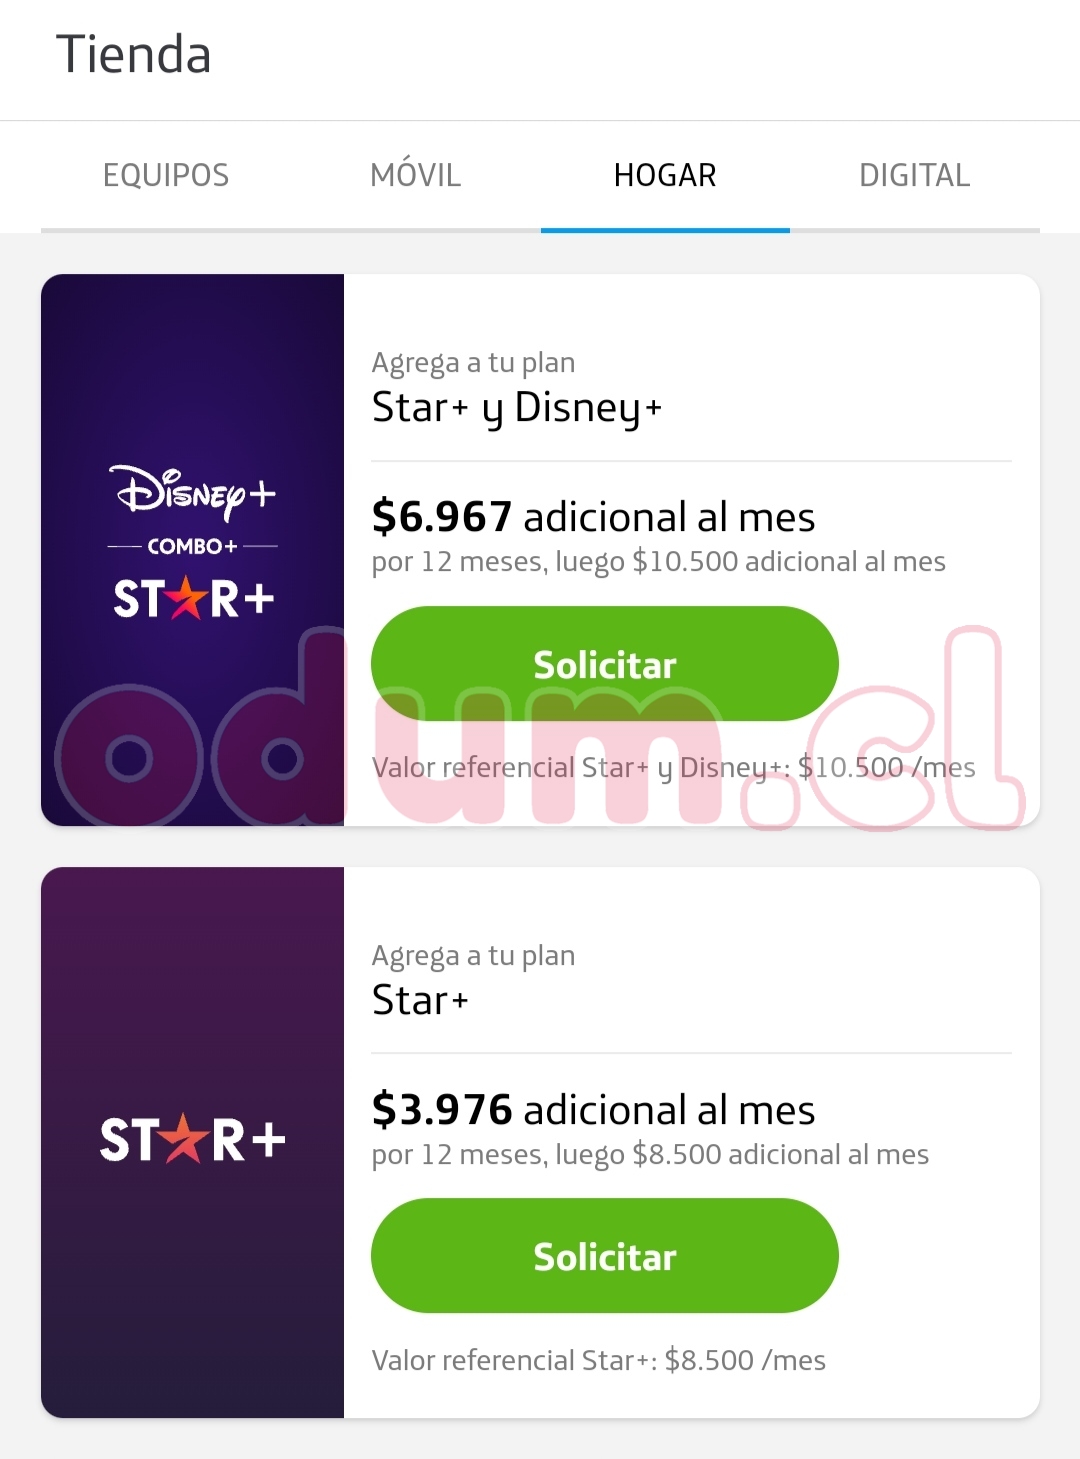
Task: Click 'Agrega a tu plan' above Star+ y Disney+
Action: (473, 362)
